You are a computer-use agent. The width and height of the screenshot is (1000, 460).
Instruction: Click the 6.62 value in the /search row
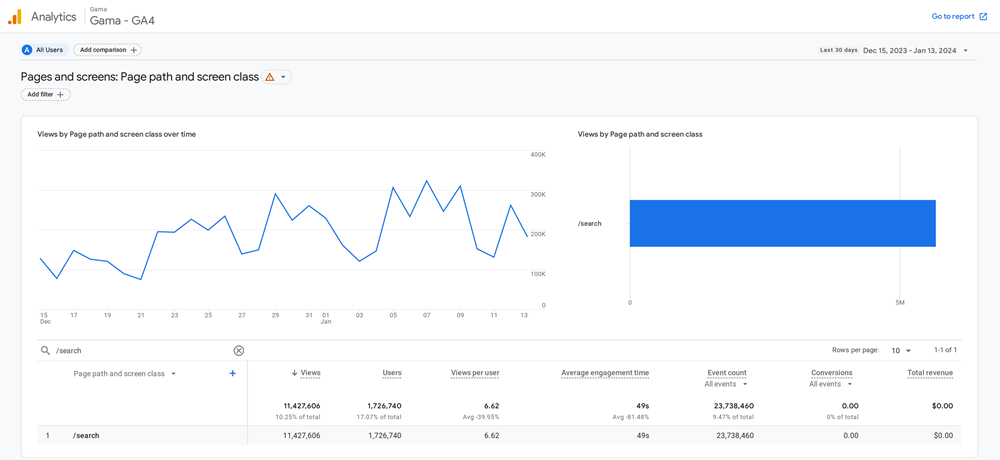tap(492, 436)
